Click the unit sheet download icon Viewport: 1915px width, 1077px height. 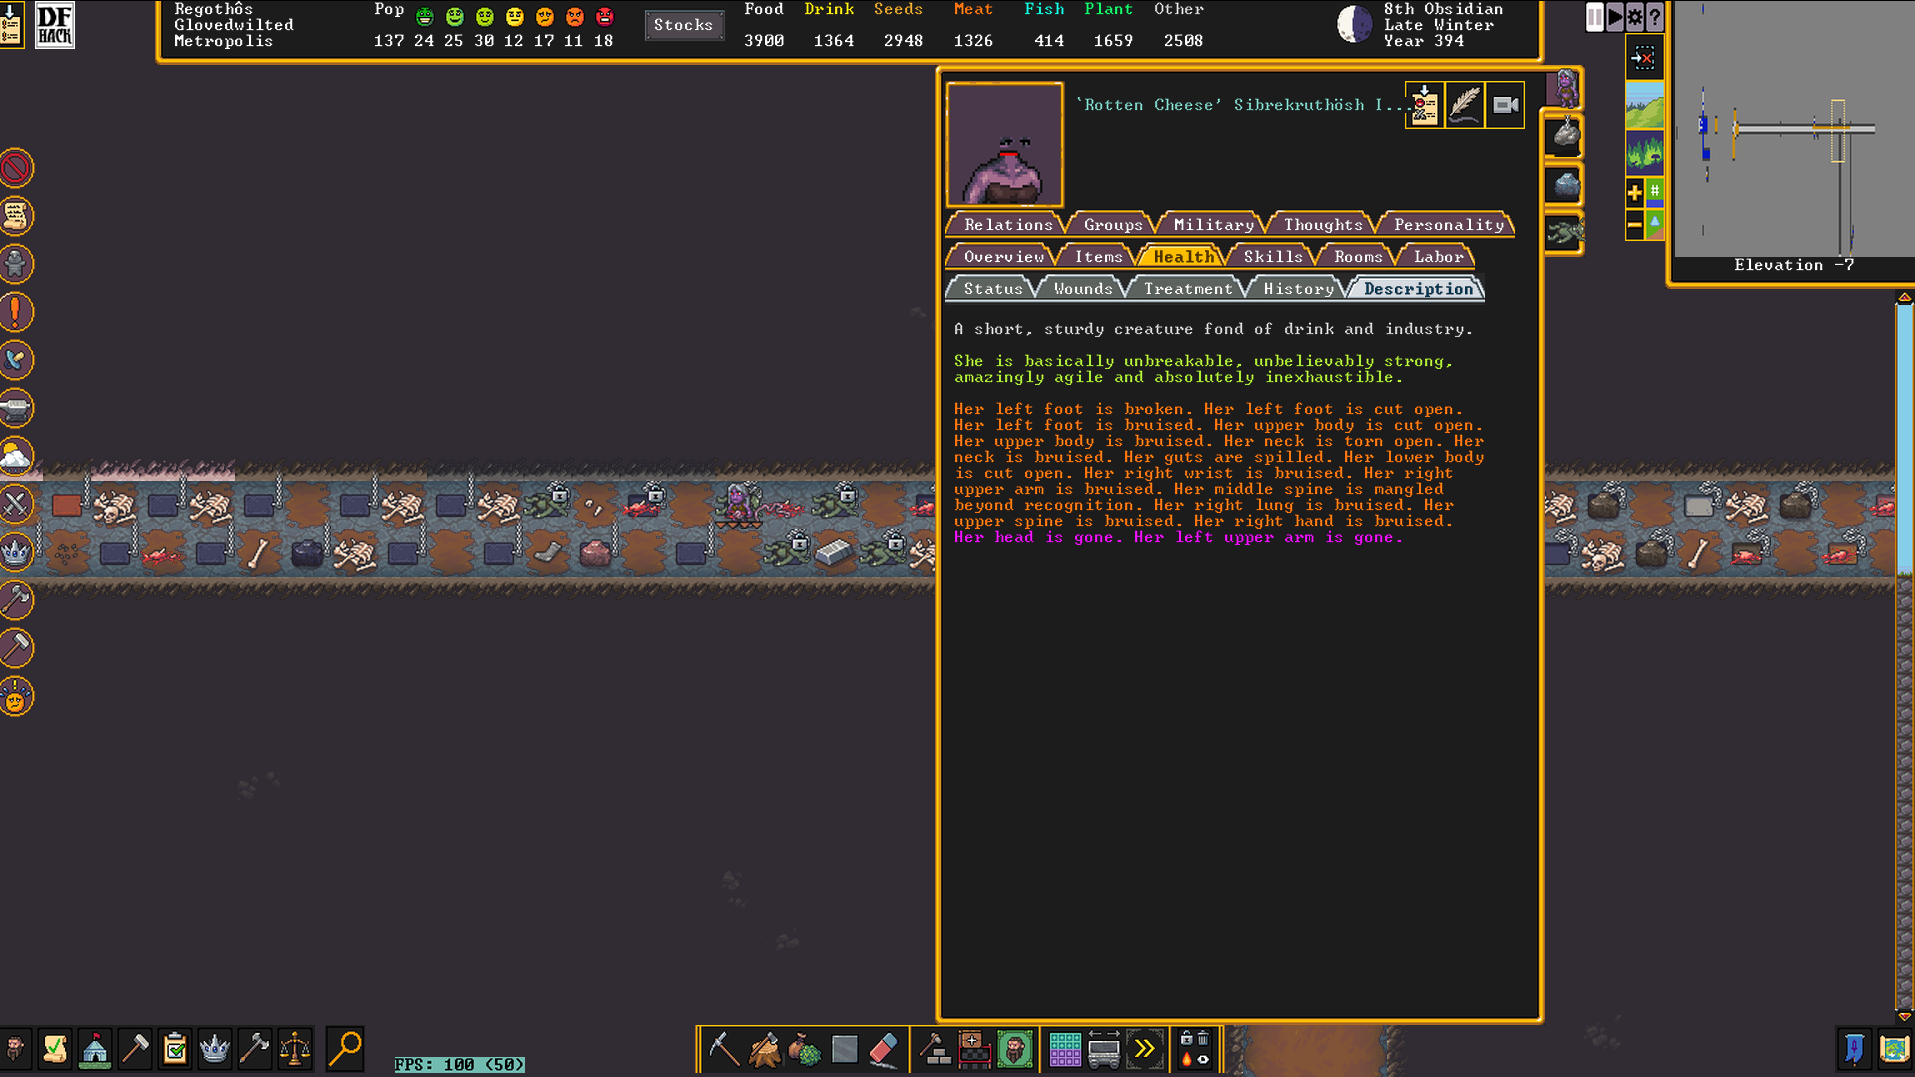(x=1425, y=105)
